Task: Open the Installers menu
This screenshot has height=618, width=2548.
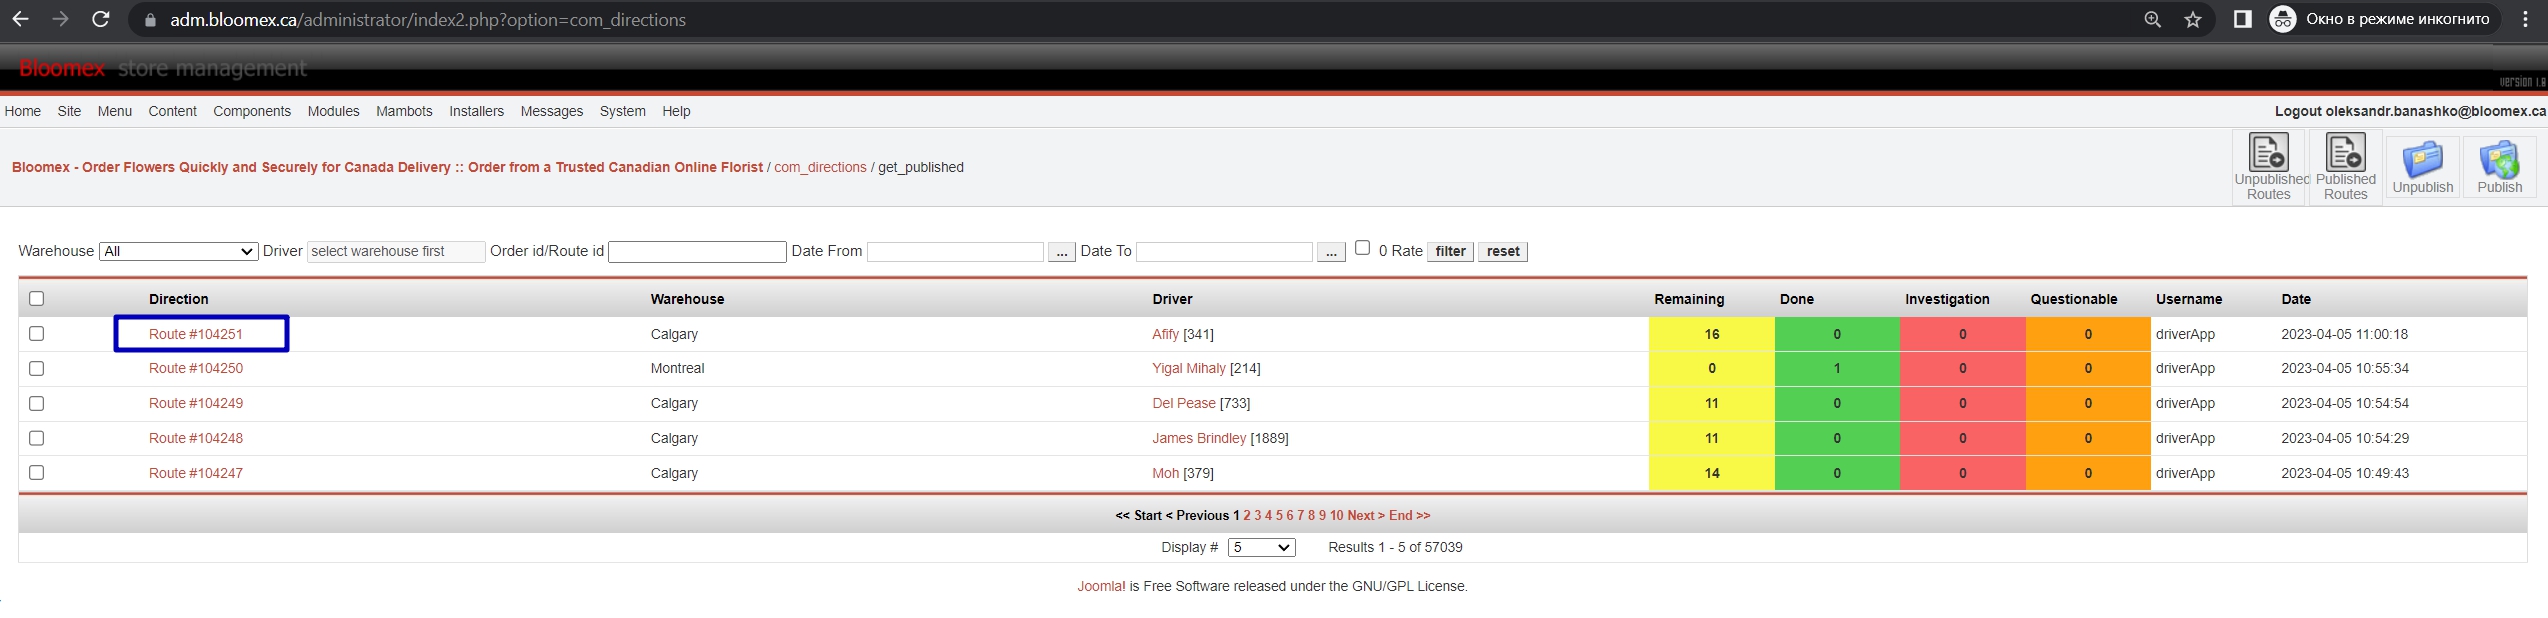Action: point(476,111)
